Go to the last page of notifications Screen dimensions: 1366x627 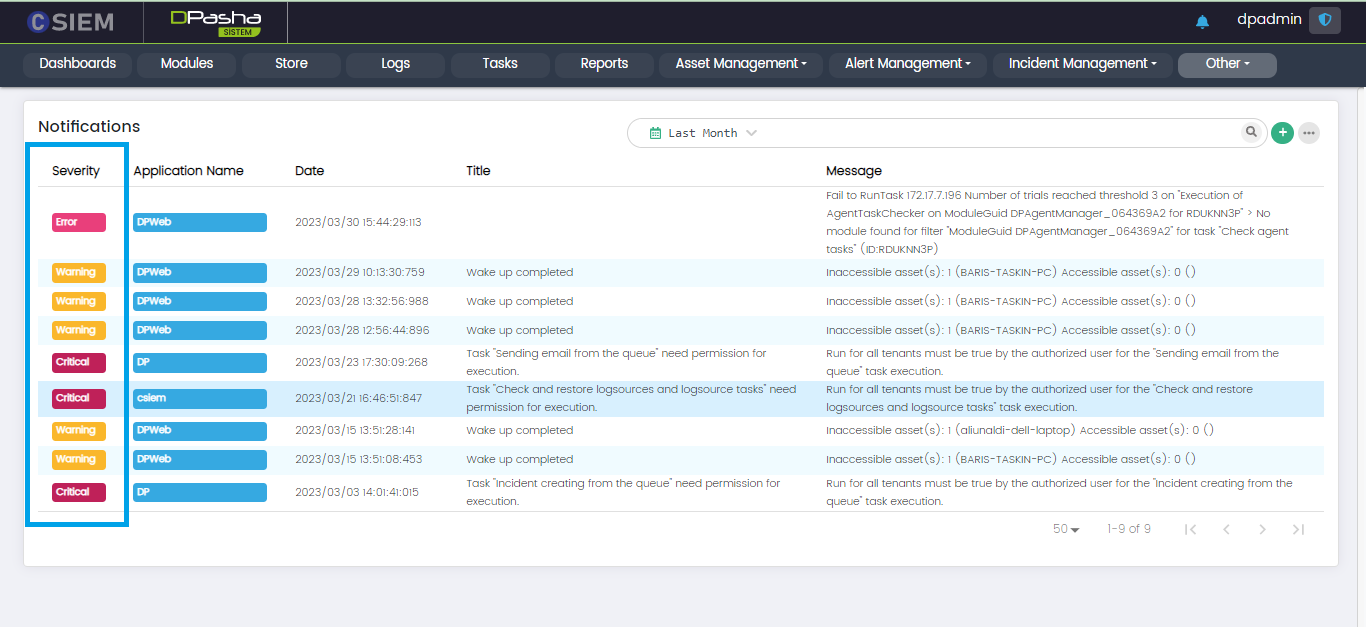click(x=1298, y=529)
